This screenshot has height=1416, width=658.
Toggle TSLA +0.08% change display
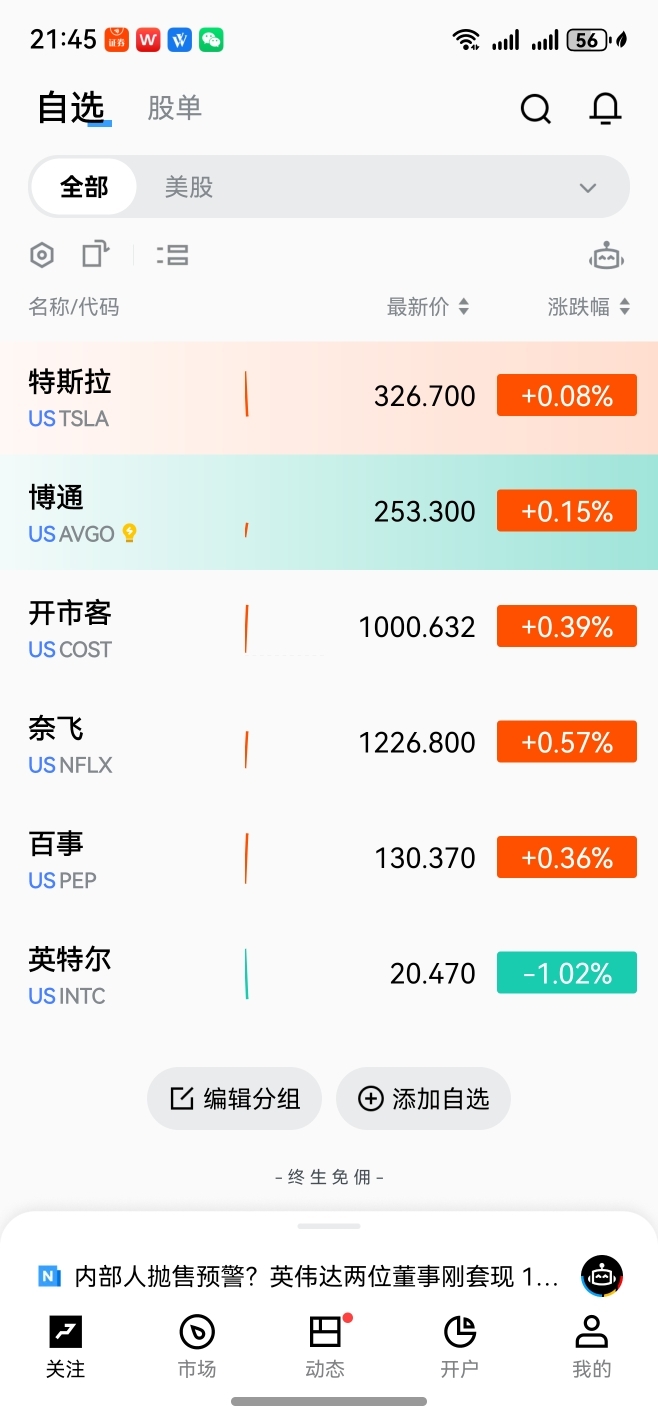567,396
